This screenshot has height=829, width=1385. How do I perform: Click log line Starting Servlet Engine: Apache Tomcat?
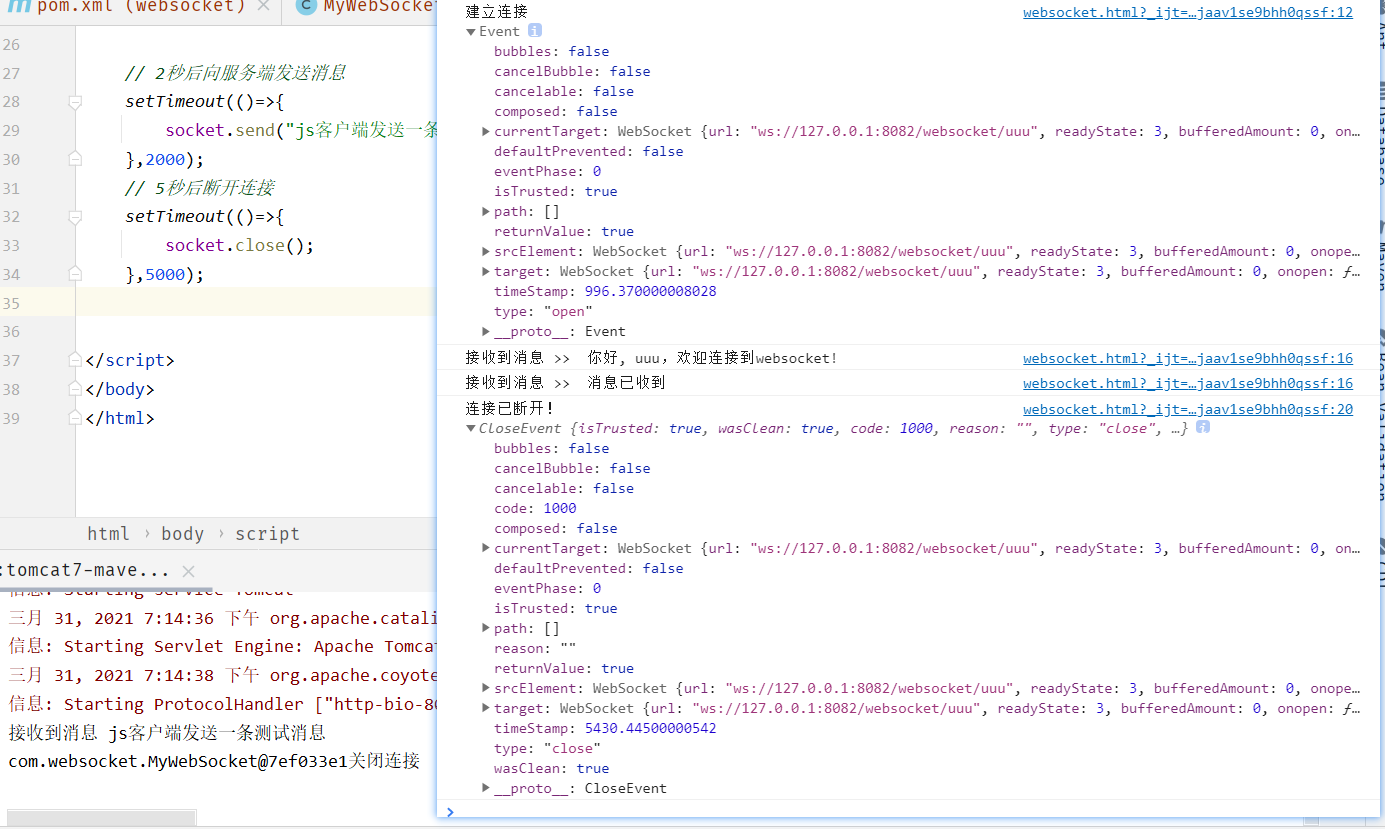click(223, 646)
